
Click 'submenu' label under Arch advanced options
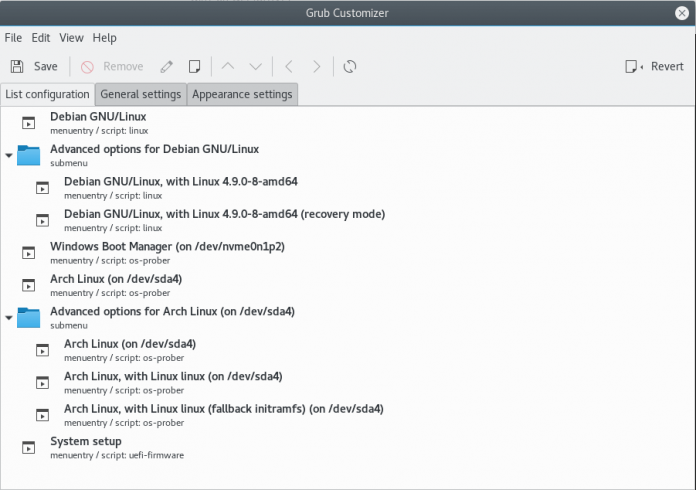[x=69, y=326]
